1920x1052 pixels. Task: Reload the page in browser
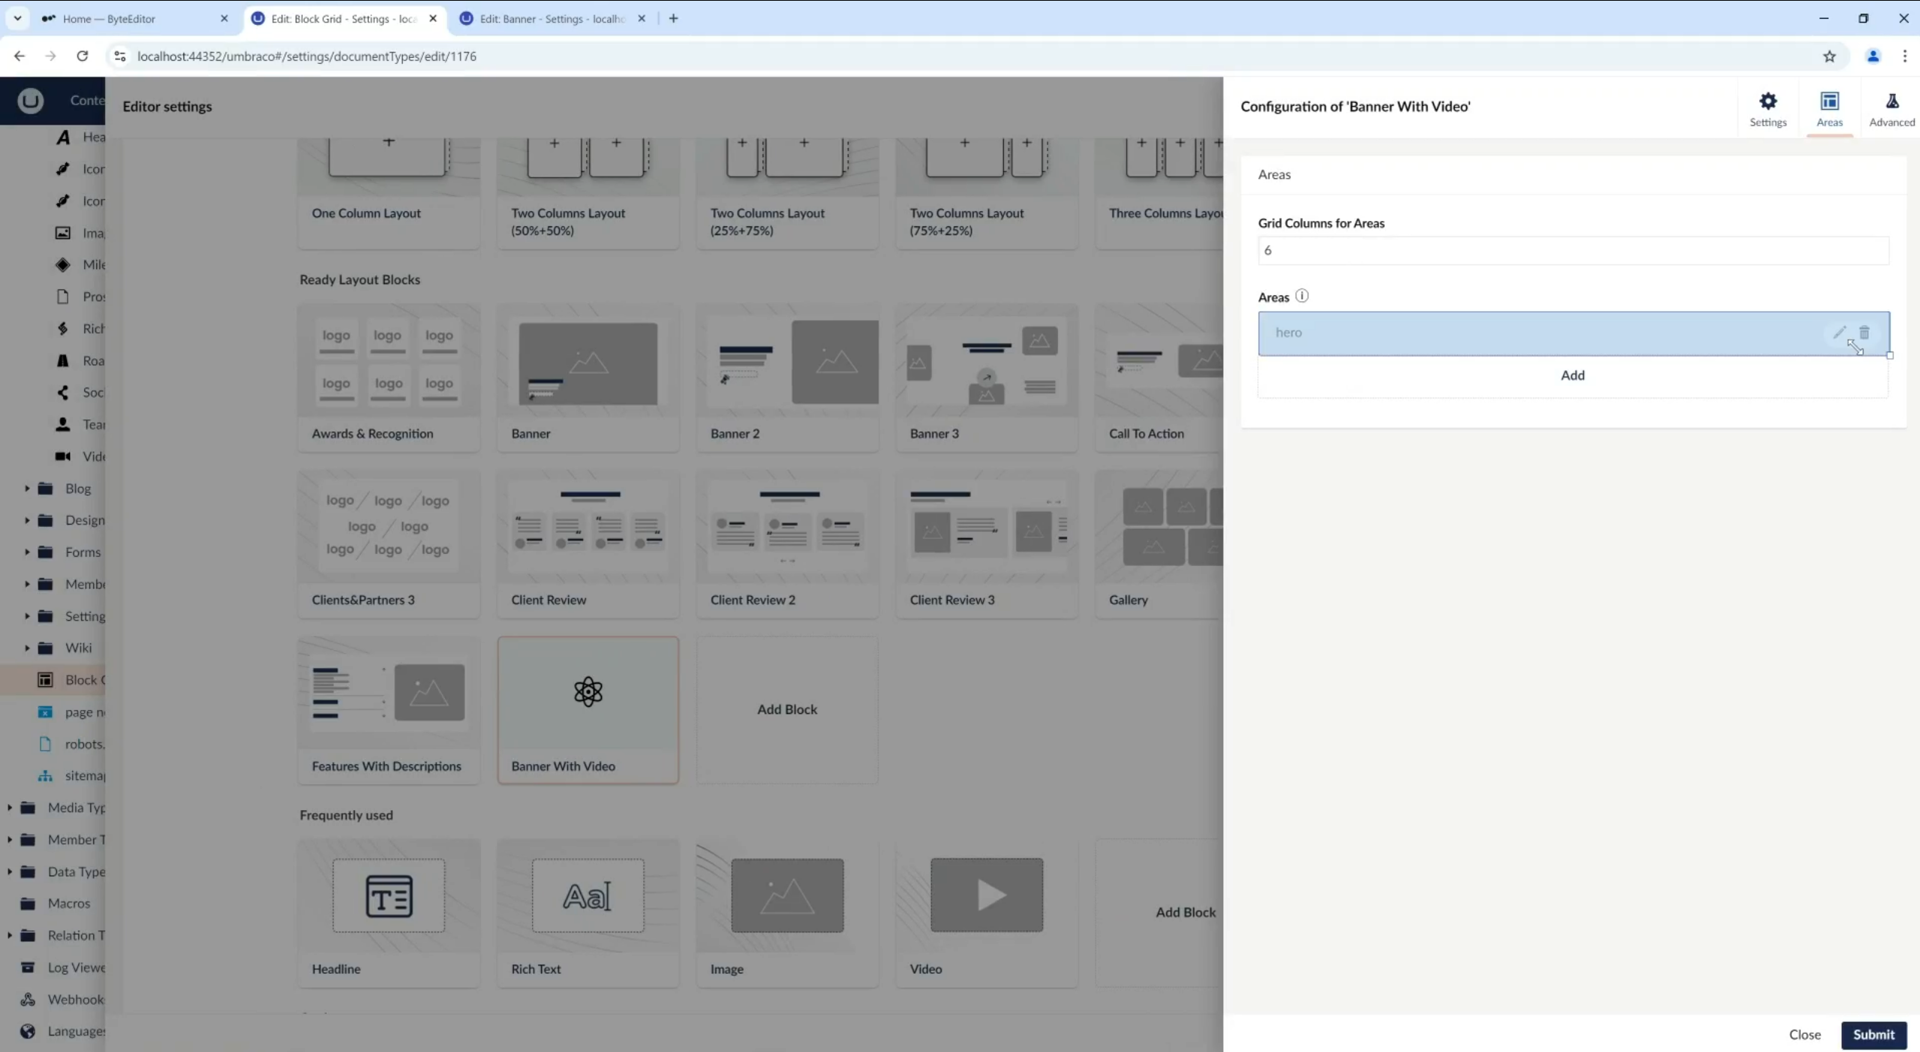click(x=82, y=56)
